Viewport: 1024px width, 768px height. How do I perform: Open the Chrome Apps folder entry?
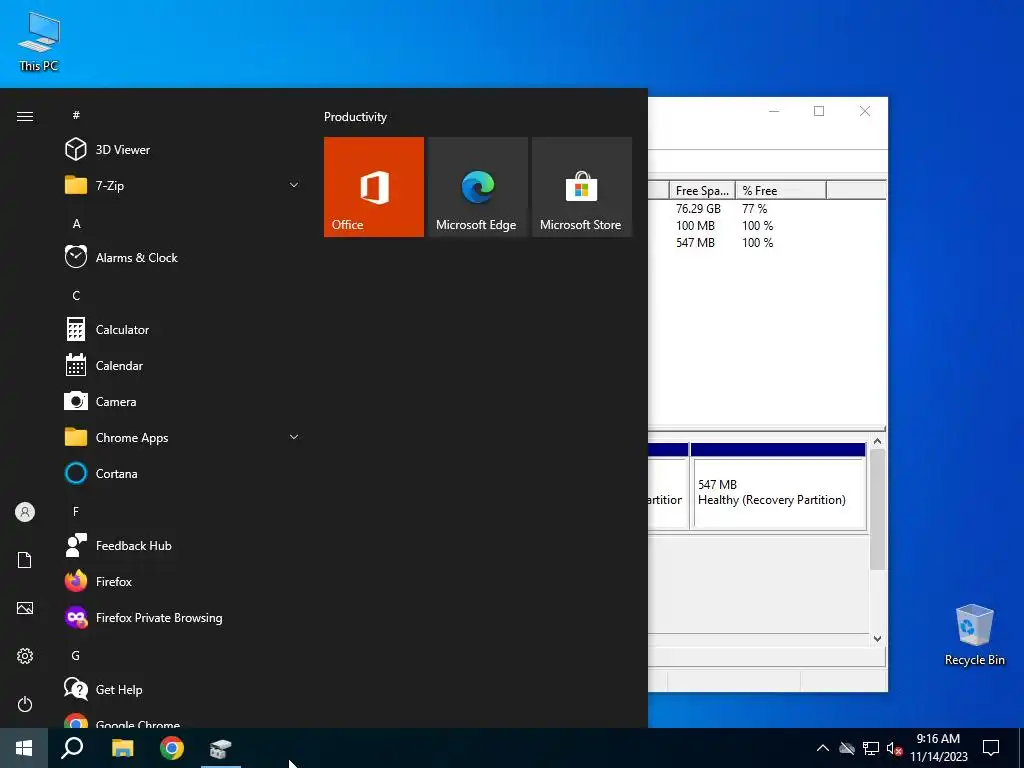click(x=183, y=438)
